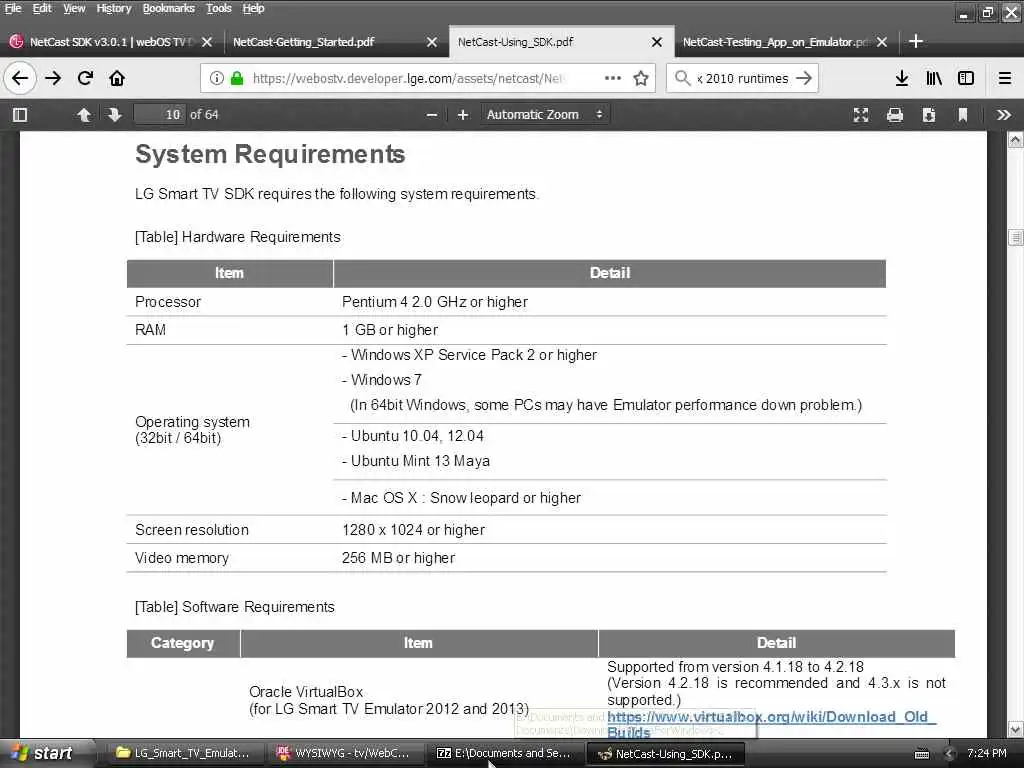Viewport: 1024px width, 768px height.
Task: Click the vertical scrollbar thumb
Action: (x=1015, y=238)
